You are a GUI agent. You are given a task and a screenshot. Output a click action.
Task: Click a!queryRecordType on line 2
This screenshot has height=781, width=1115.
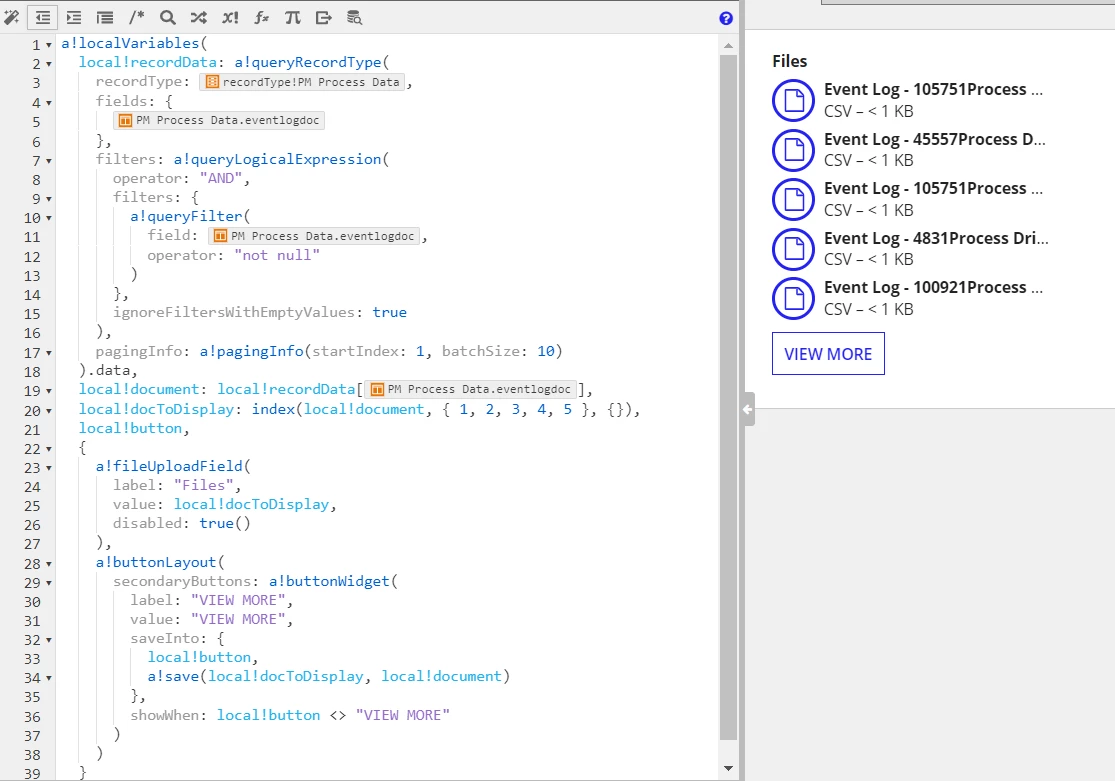[308, 63]
